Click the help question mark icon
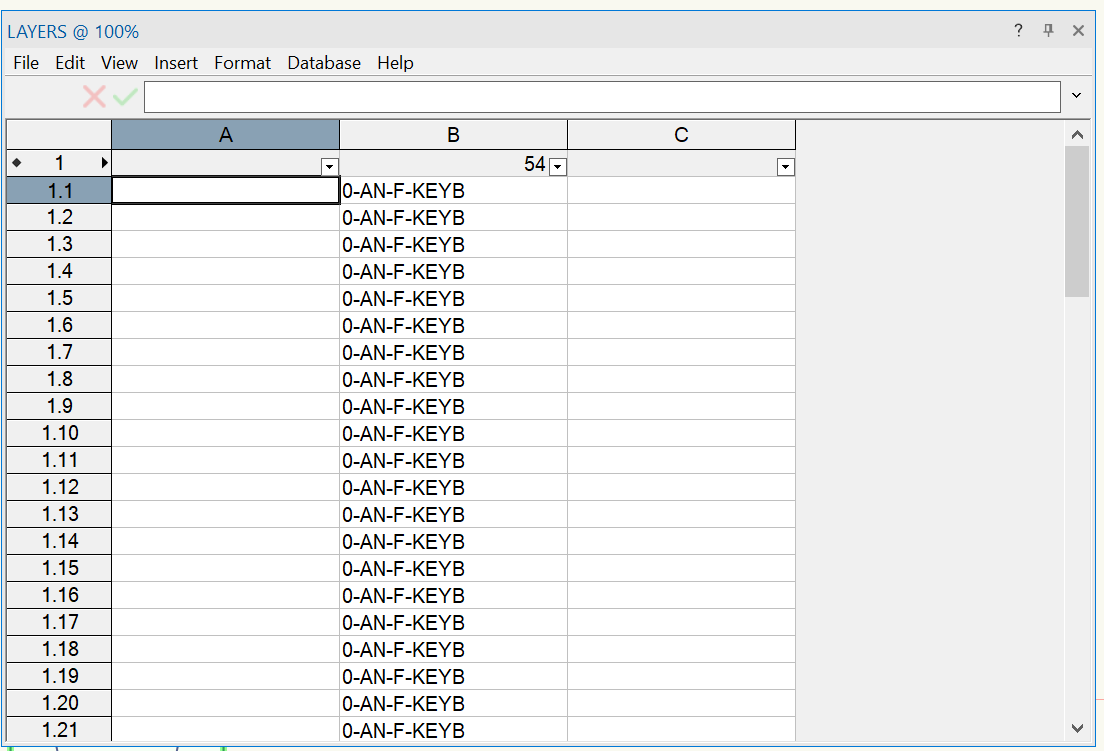 tap(1017, 31)
